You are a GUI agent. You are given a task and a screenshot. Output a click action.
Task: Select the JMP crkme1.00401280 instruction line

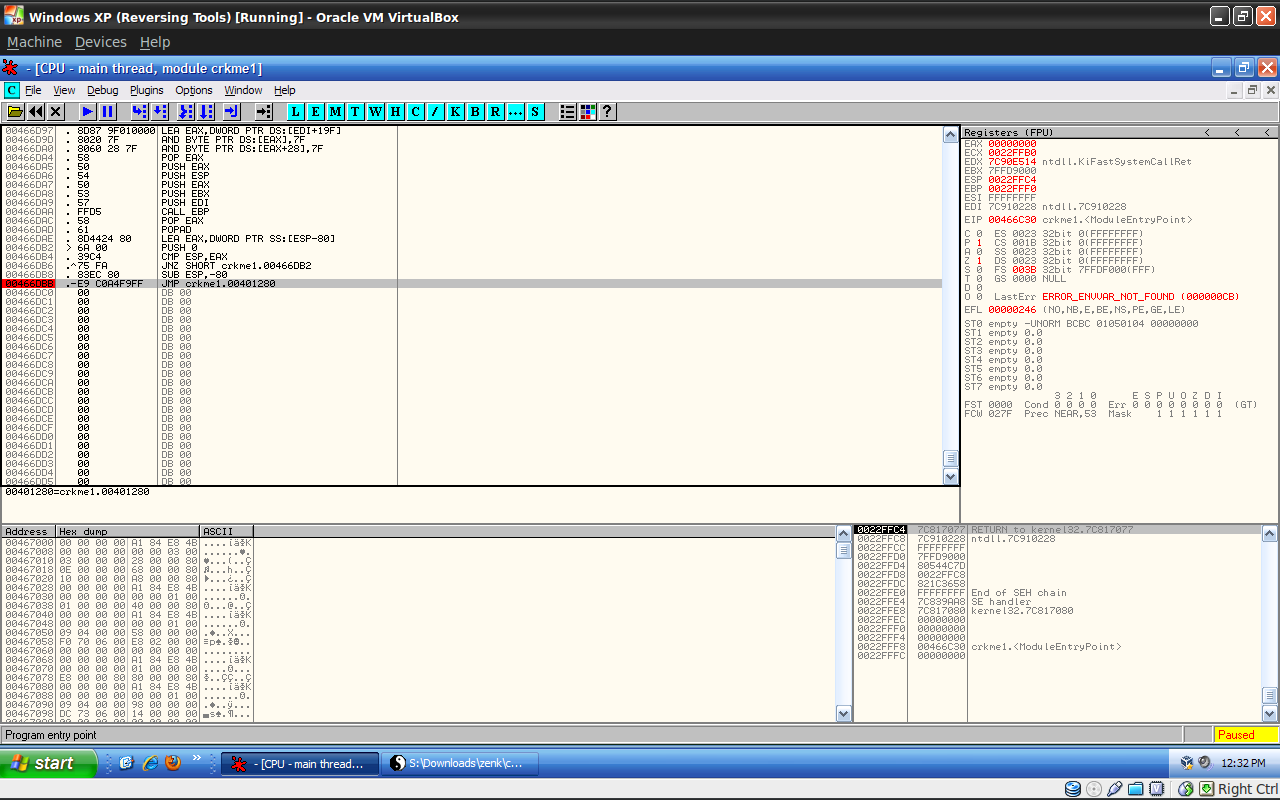pos(471,284)
